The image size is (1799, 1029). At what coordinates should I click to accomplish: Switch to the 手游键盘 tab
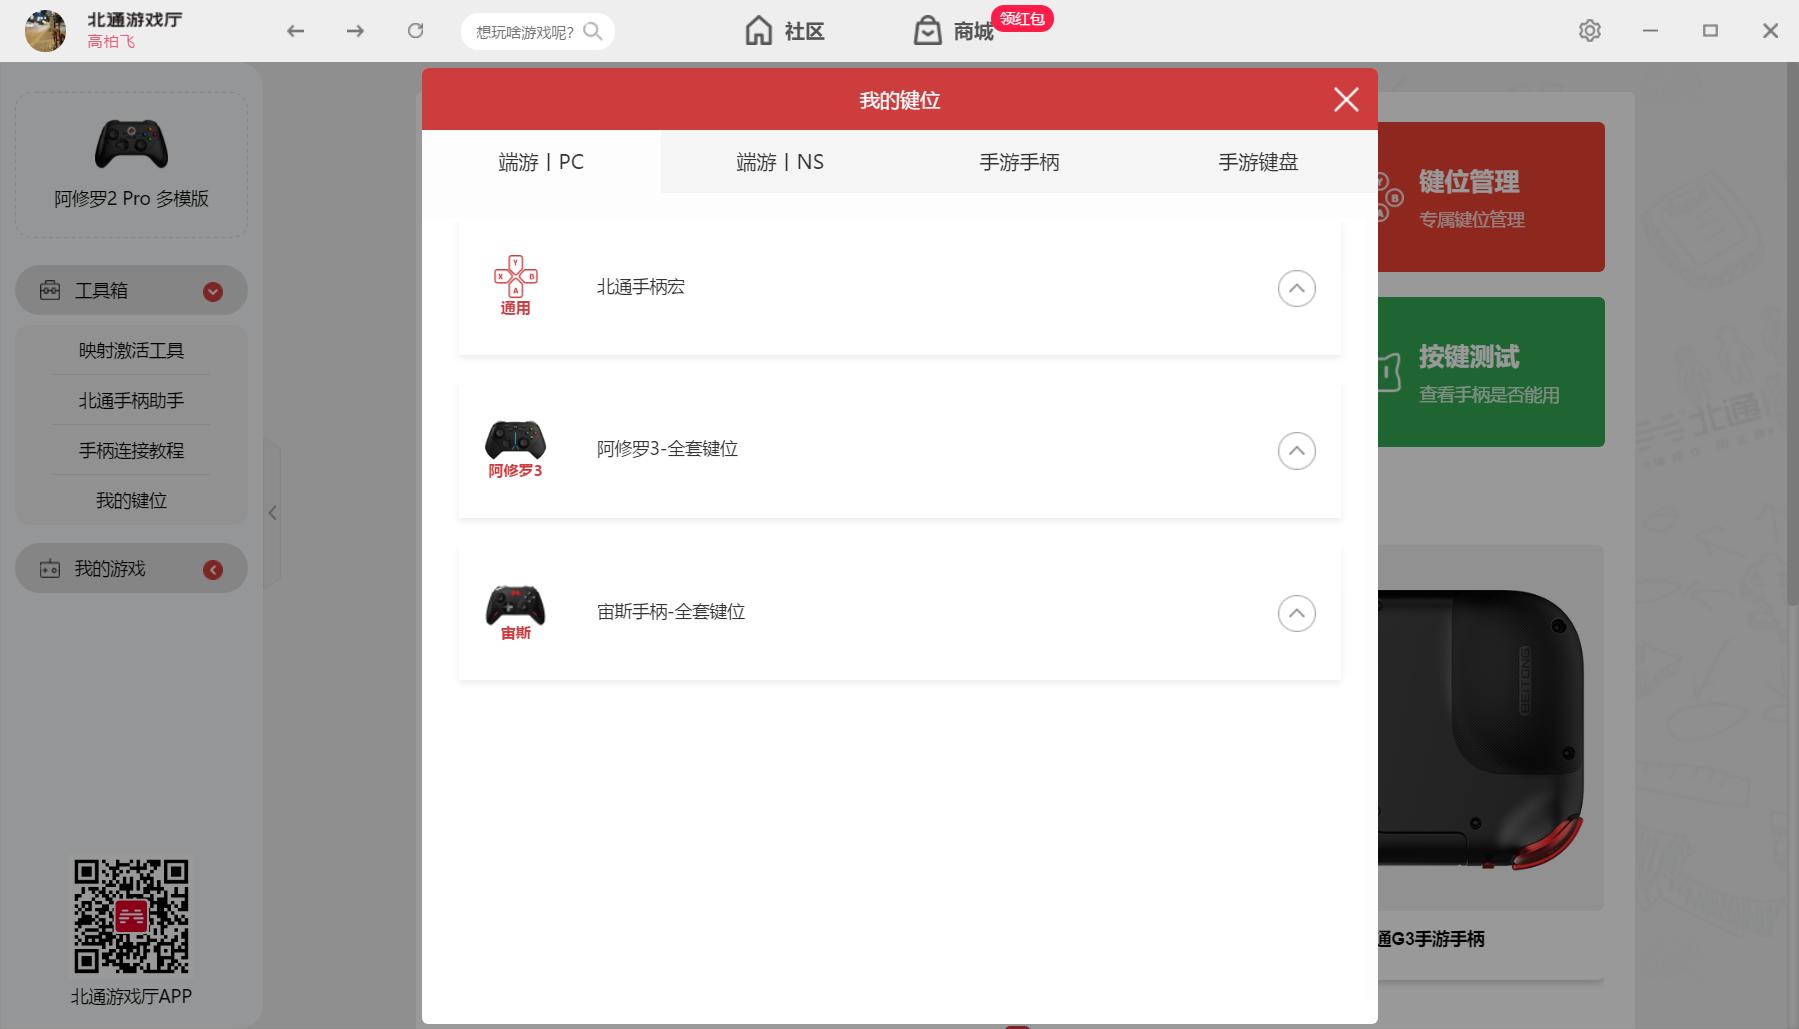[x=1258, y=161]
